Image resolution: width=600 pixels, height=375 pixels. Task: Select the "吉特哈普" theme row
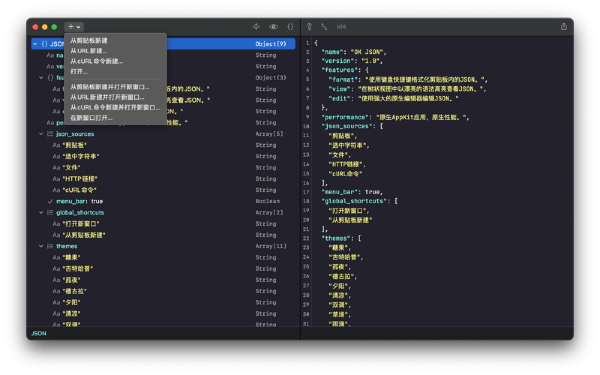163,269
